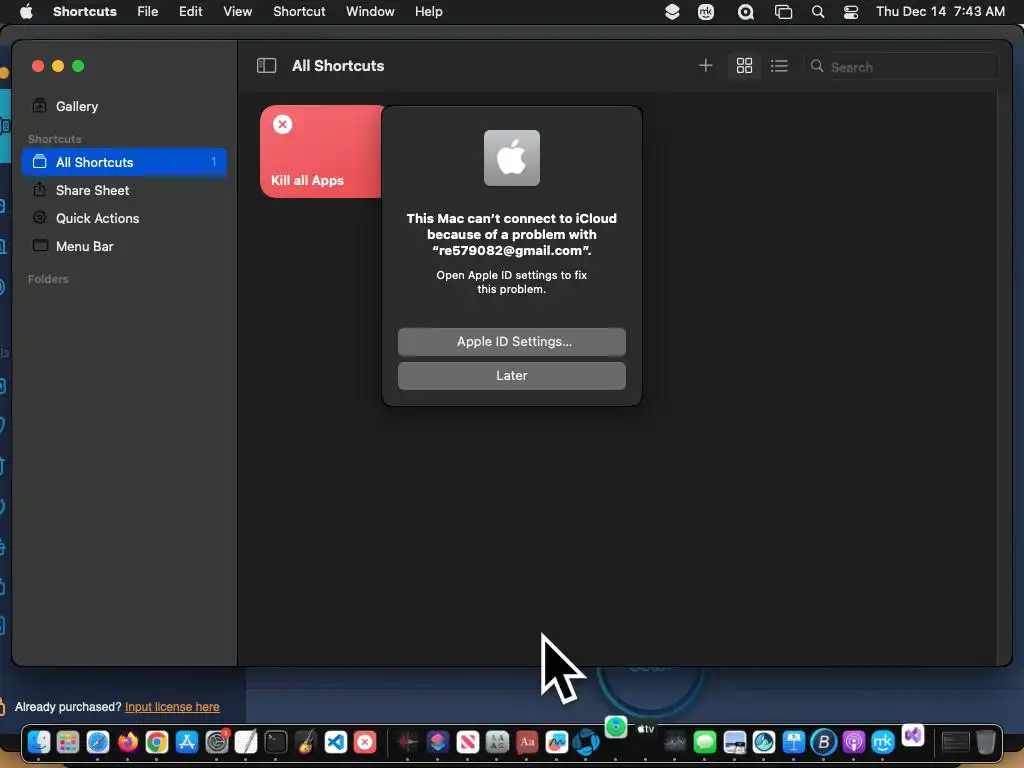The height and width of the screenshot is (768, 1024).
Task: Open Preview from the Dock
Action: (734, 742)
